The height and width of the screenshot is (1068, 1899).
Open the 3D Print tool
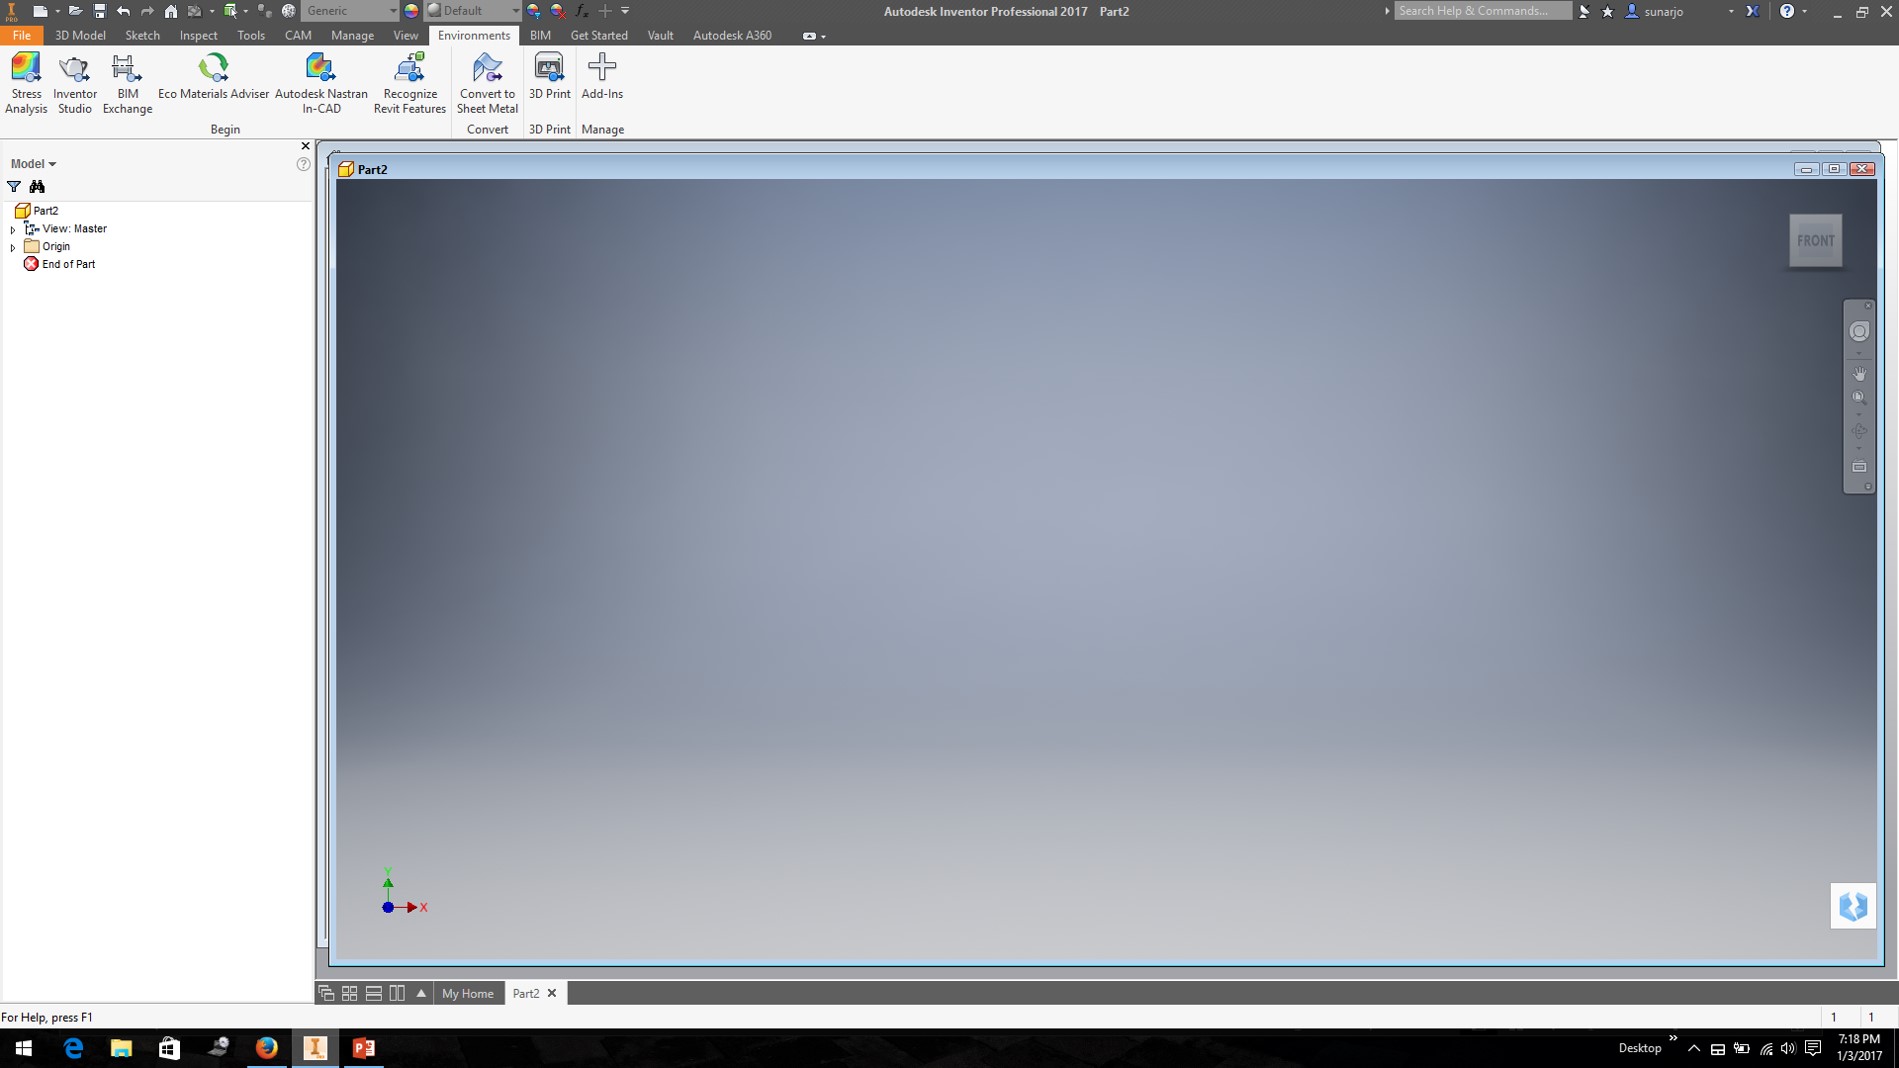click(549, 80)
